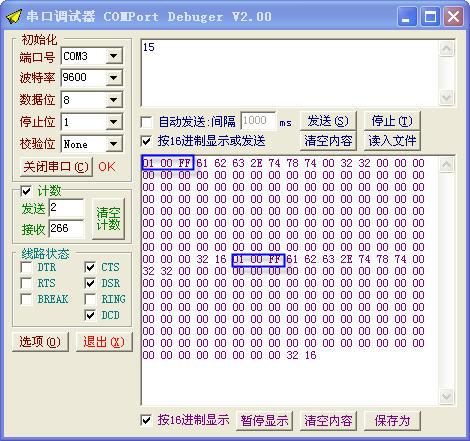470x441 pixels.
Task: Click the 发送 count field showing 2
Action: click(x=66, y=208)
